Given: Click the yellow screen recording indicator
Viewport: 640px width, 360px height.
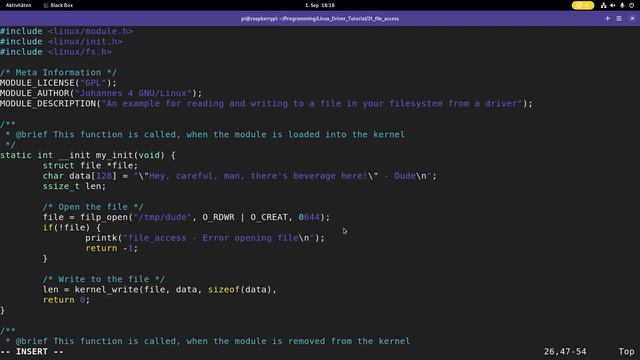Looking at the screenshot, I should tap(582, 5).
